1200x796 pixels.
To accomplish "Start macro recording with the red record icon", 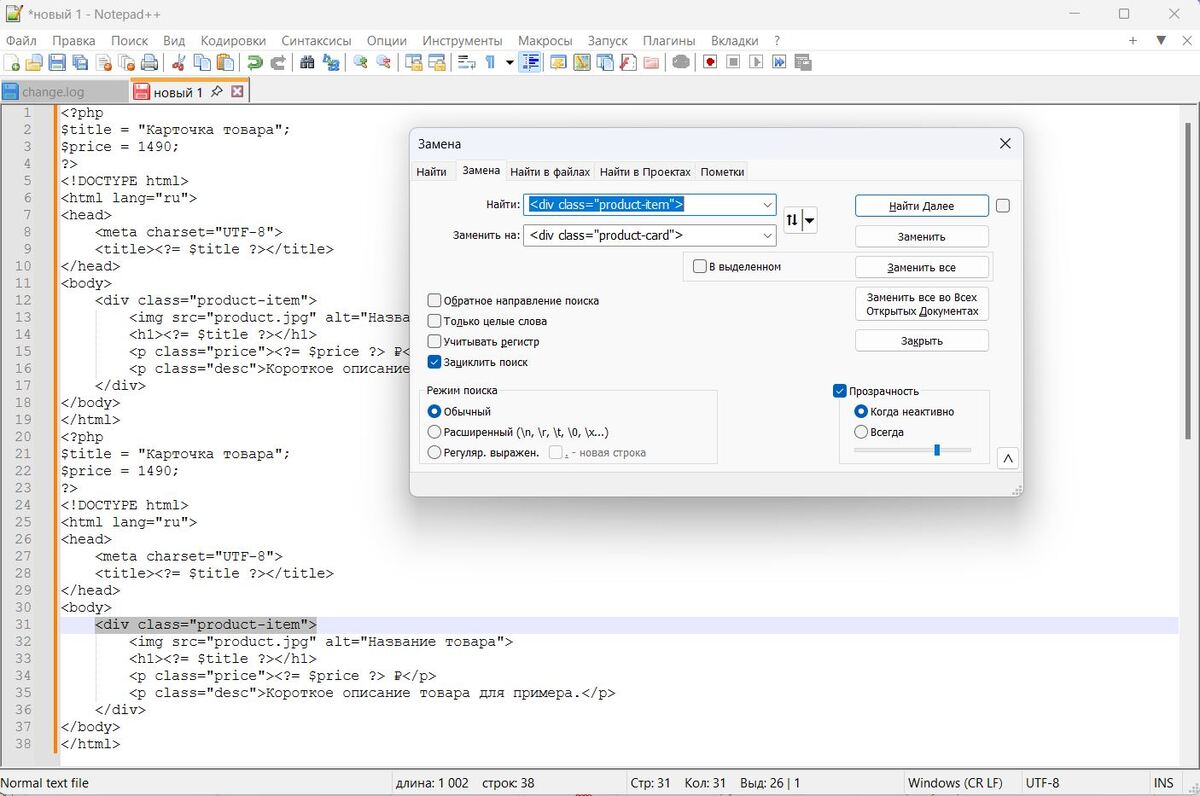I will point(710,62).
